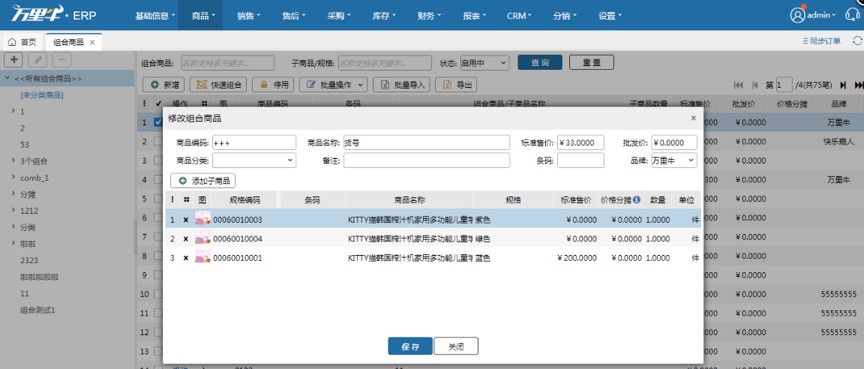Check the checkbox in background row 2
The width and height of the screenshot is (864, 369).
point(158,142)
